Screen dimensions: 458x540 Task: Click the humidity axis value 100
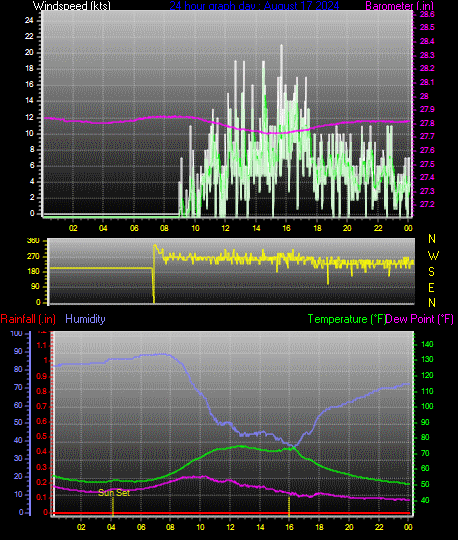17,333
